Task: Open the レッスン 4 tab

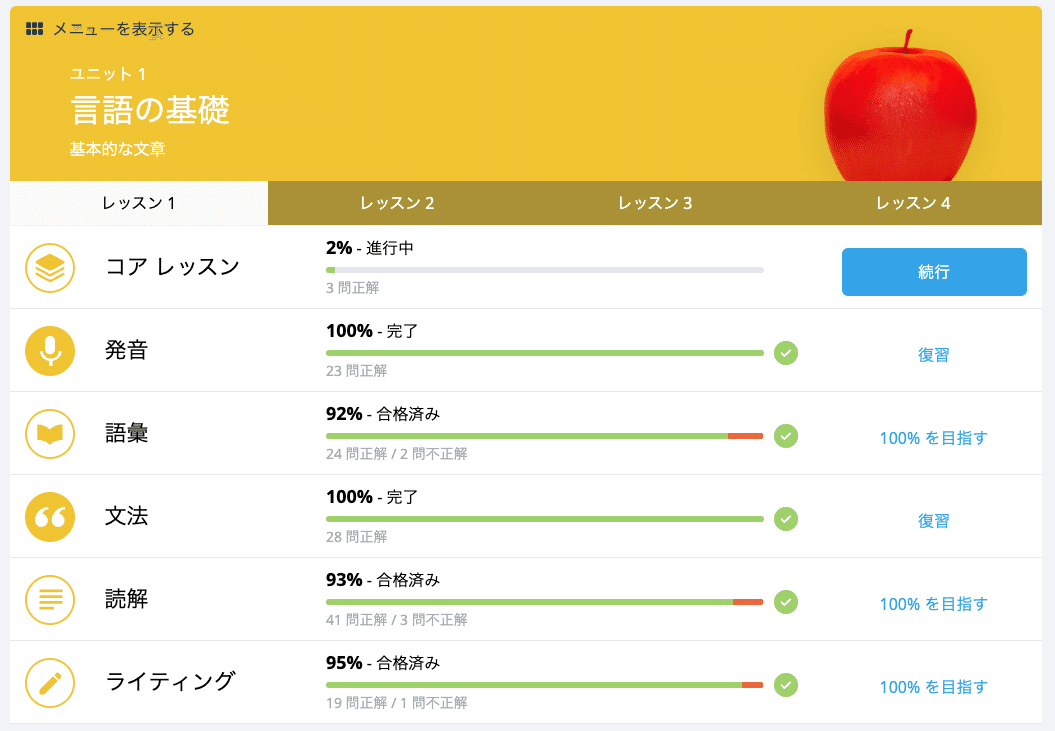Action: tap(912, 202)
